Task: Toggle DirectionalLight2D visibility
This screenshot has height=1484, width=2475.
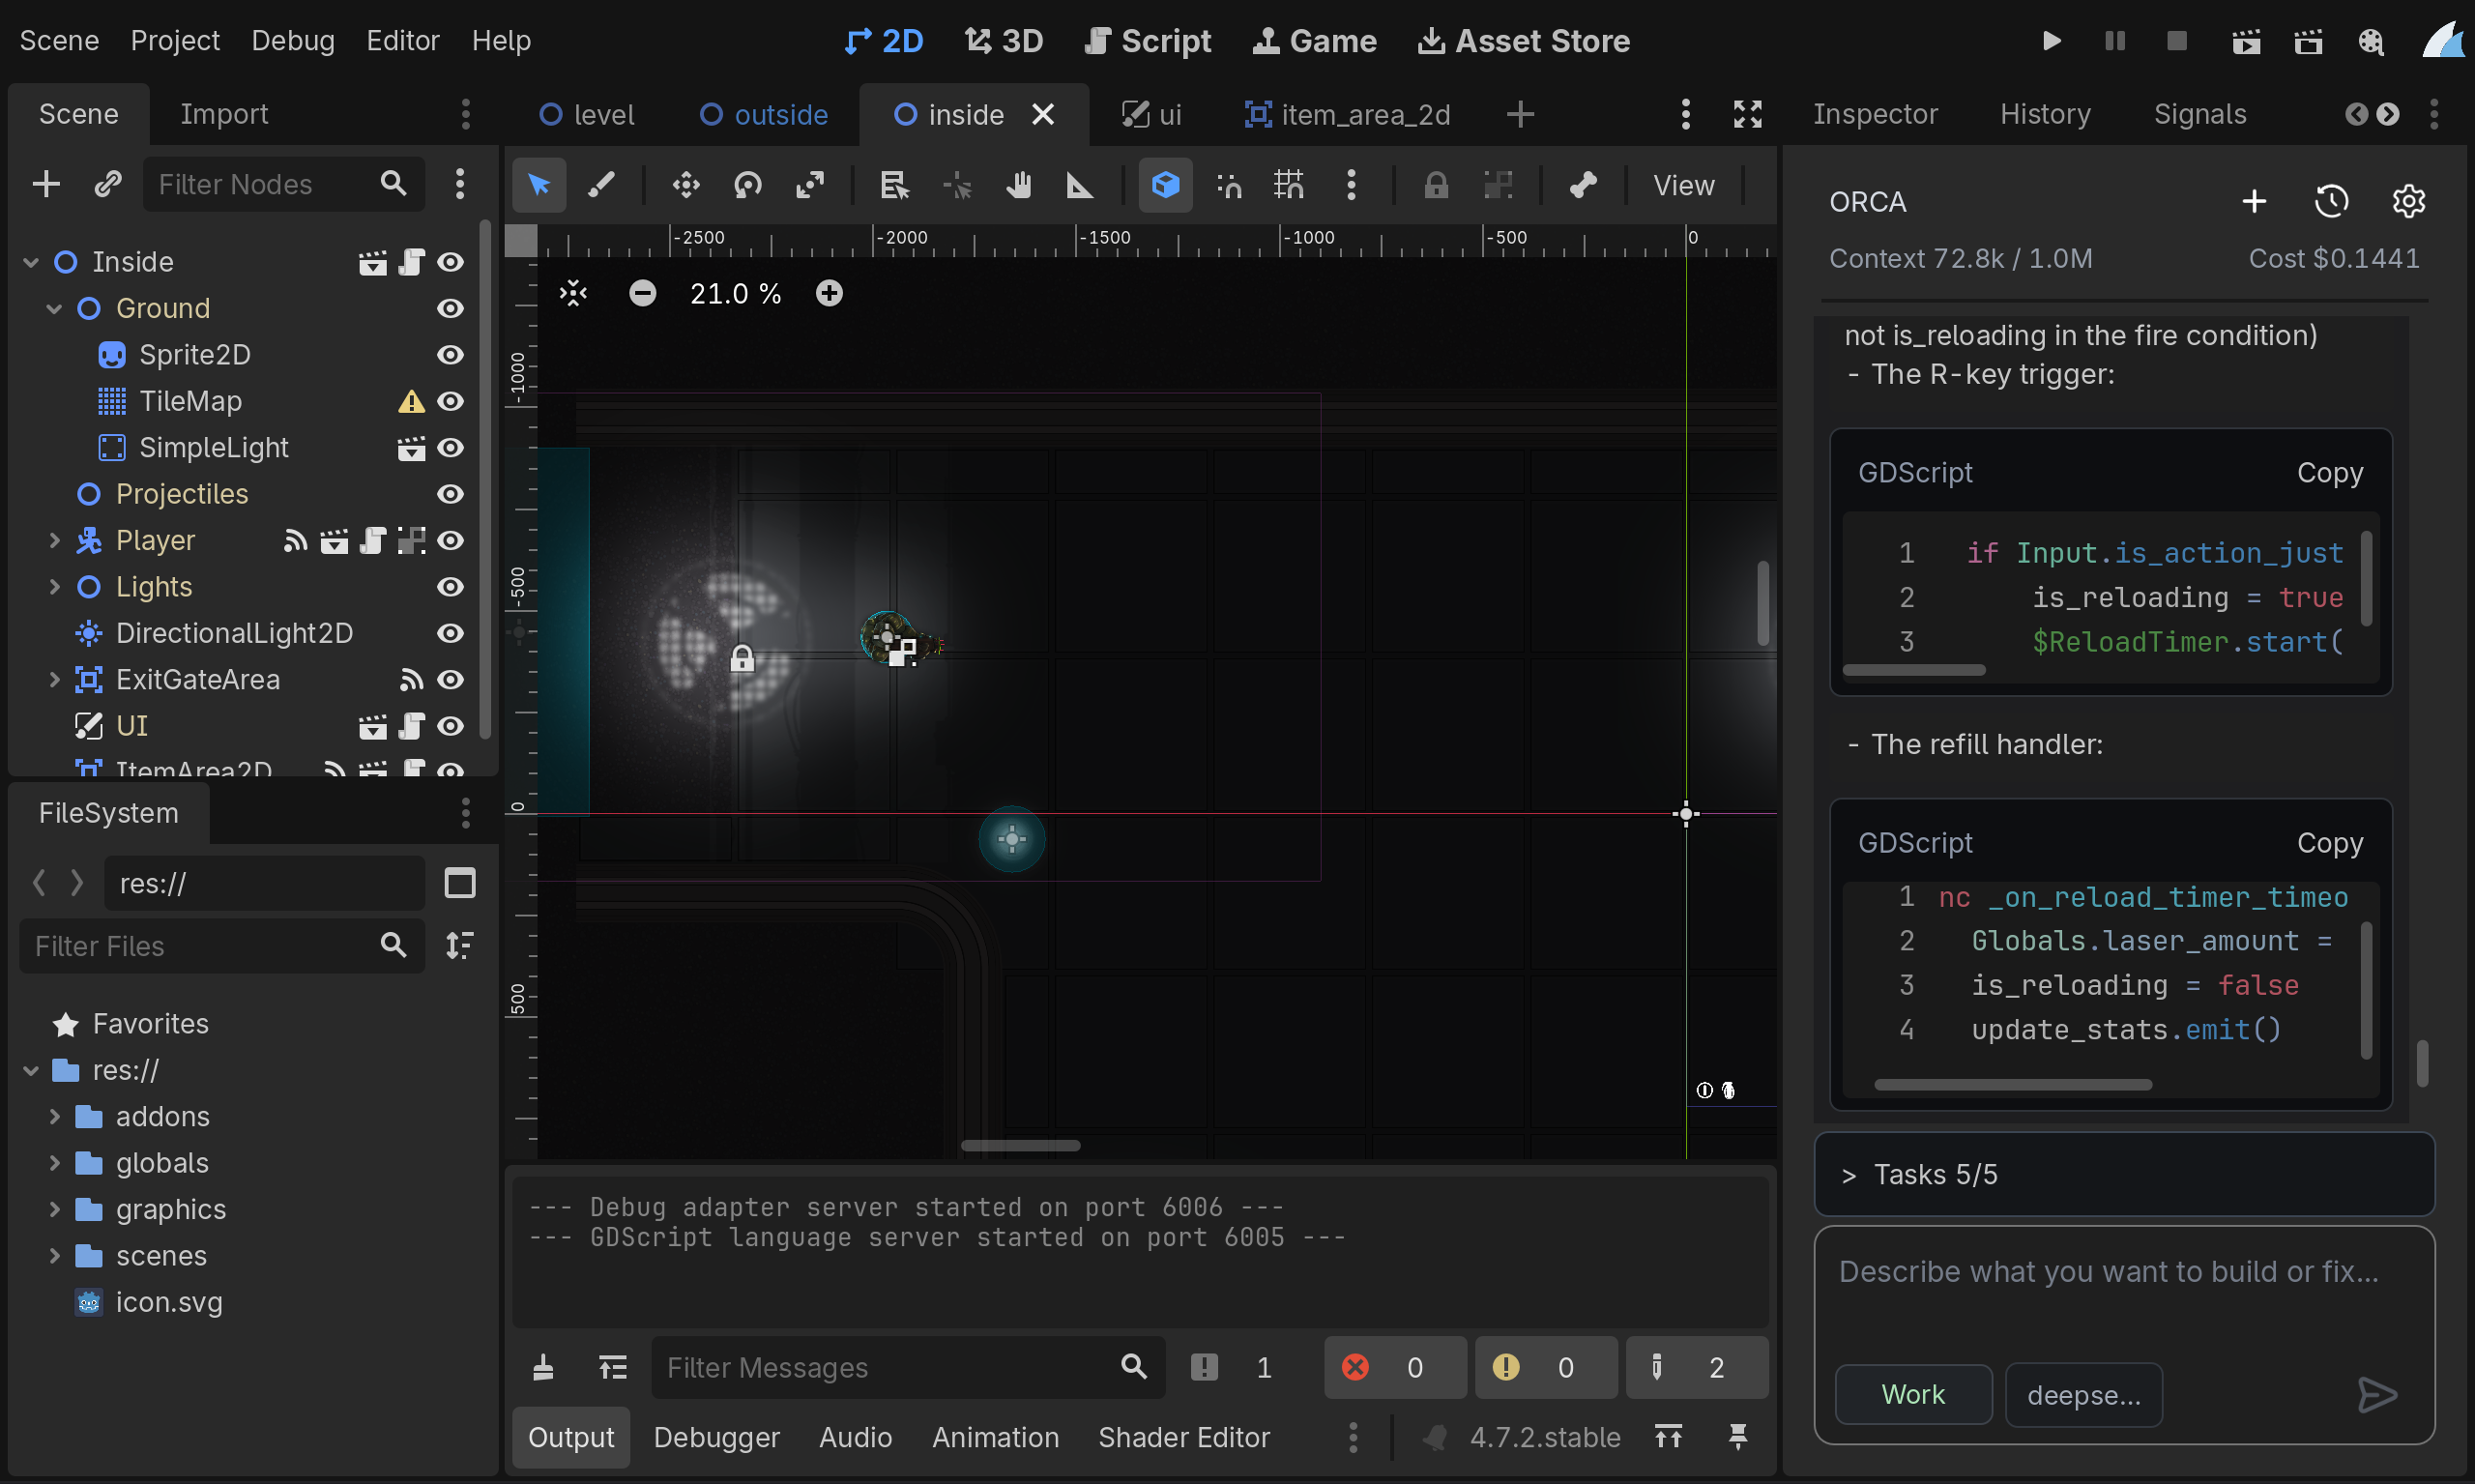Action: pyautogui.click(x=451, y=633)
